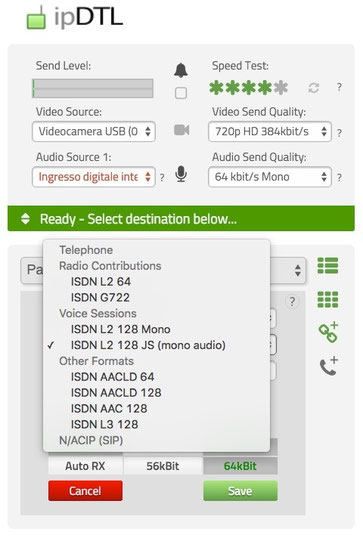Tick the checkbox under the bell

[x=181, y=93]
